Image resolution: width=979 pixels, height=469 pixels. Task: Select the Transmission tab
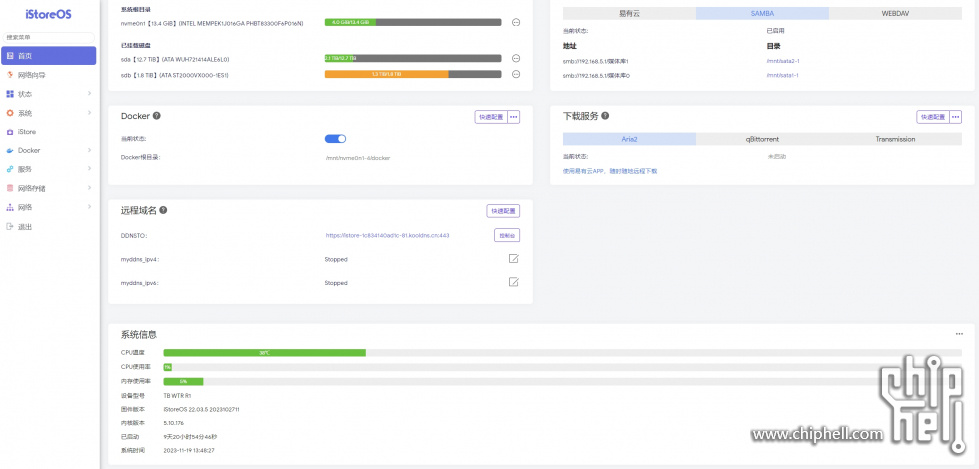coord(895,139)
